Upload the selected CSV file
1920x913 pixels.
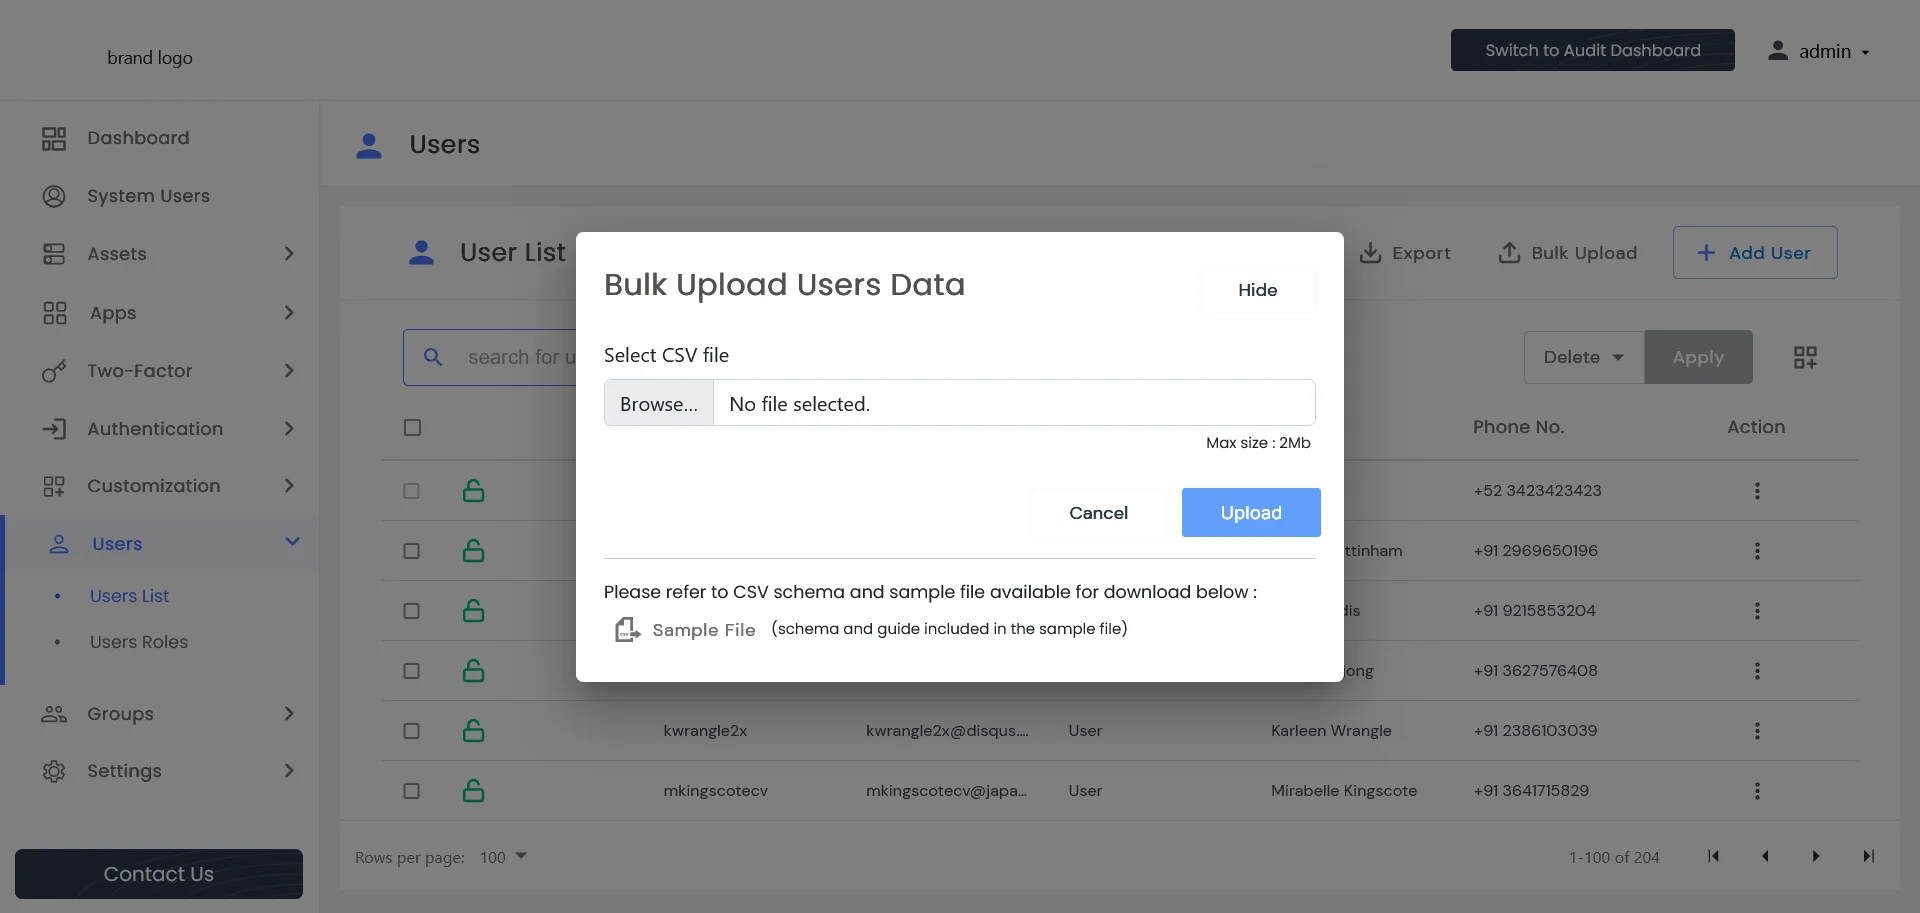[x=1250, y=512]
